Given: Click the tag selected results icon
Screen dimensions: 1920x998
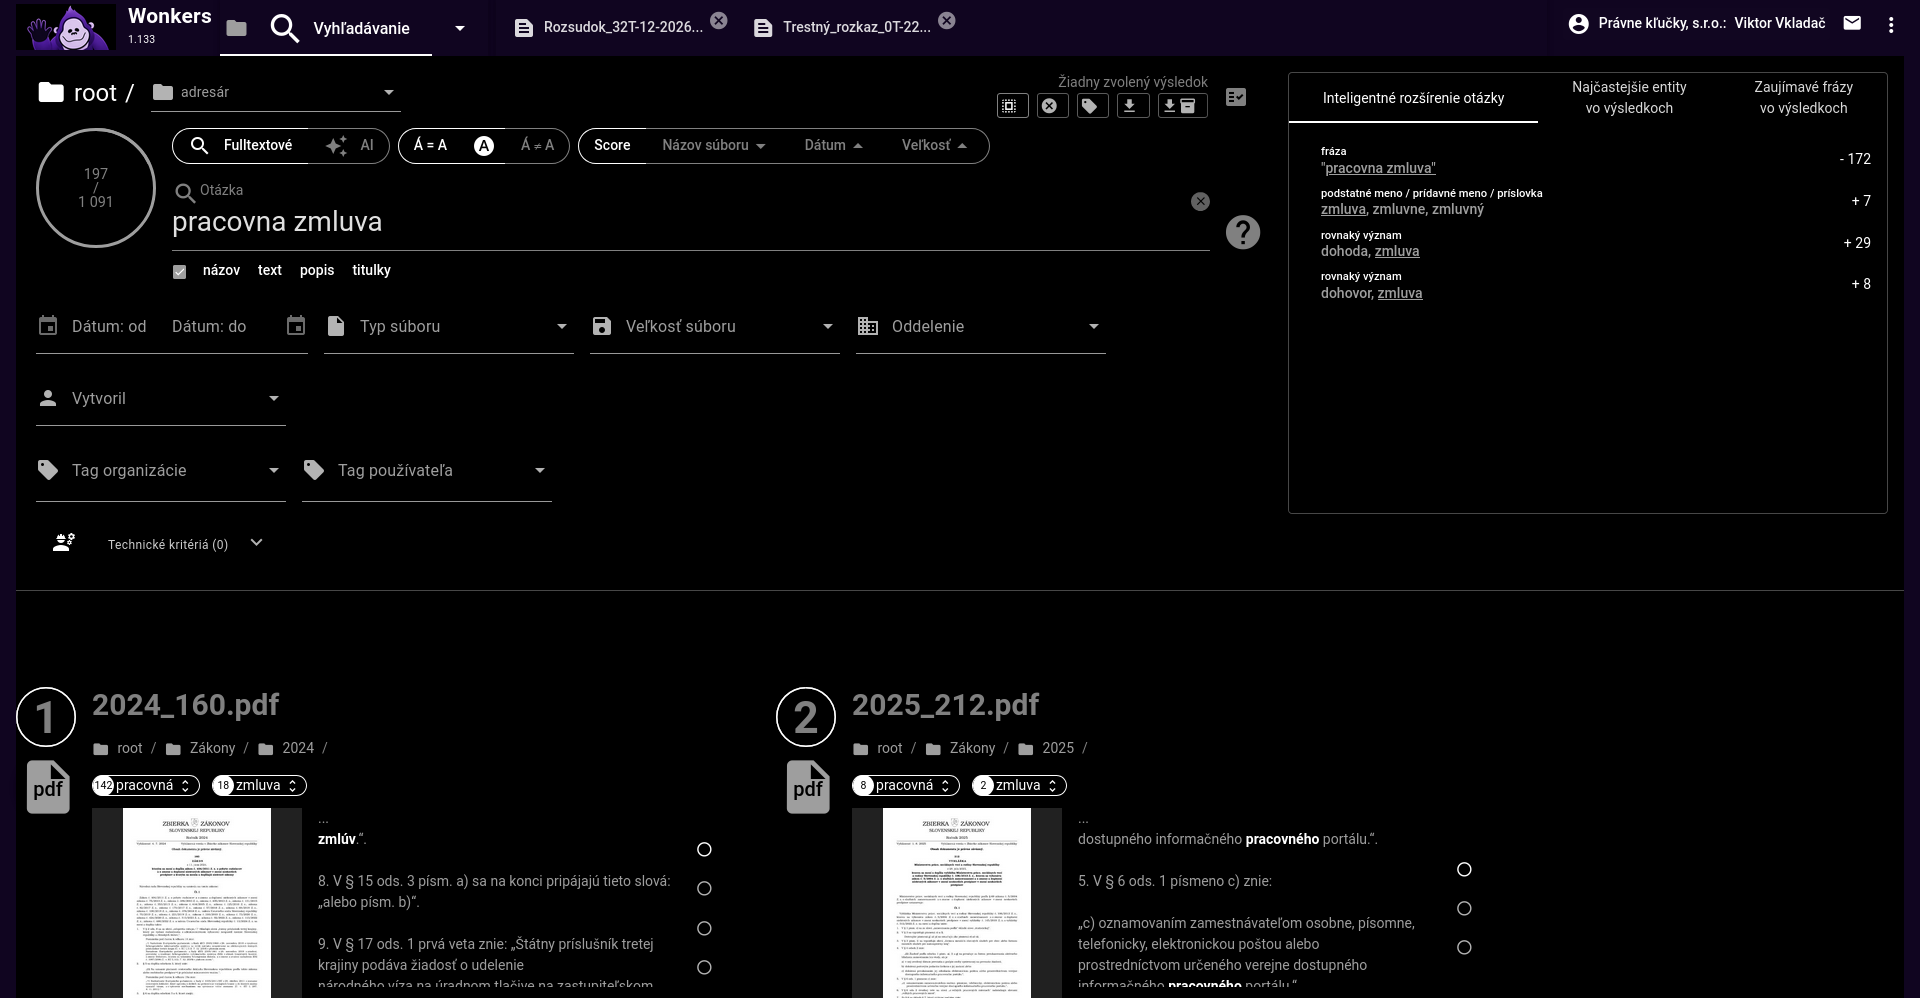Looking at the screenshot, I should [x=1091, y=105].
